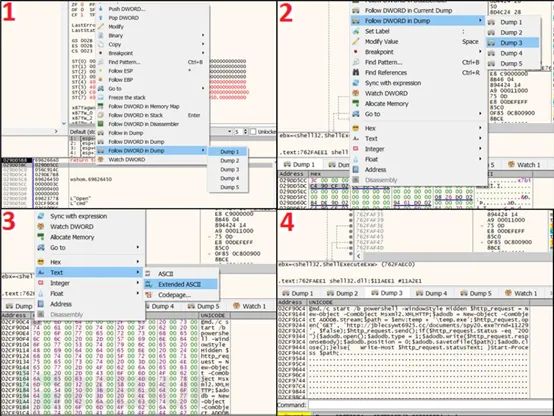
Task: Click Integer icon in menu with ASCII submenu open
Action: [x=41, y=283]
